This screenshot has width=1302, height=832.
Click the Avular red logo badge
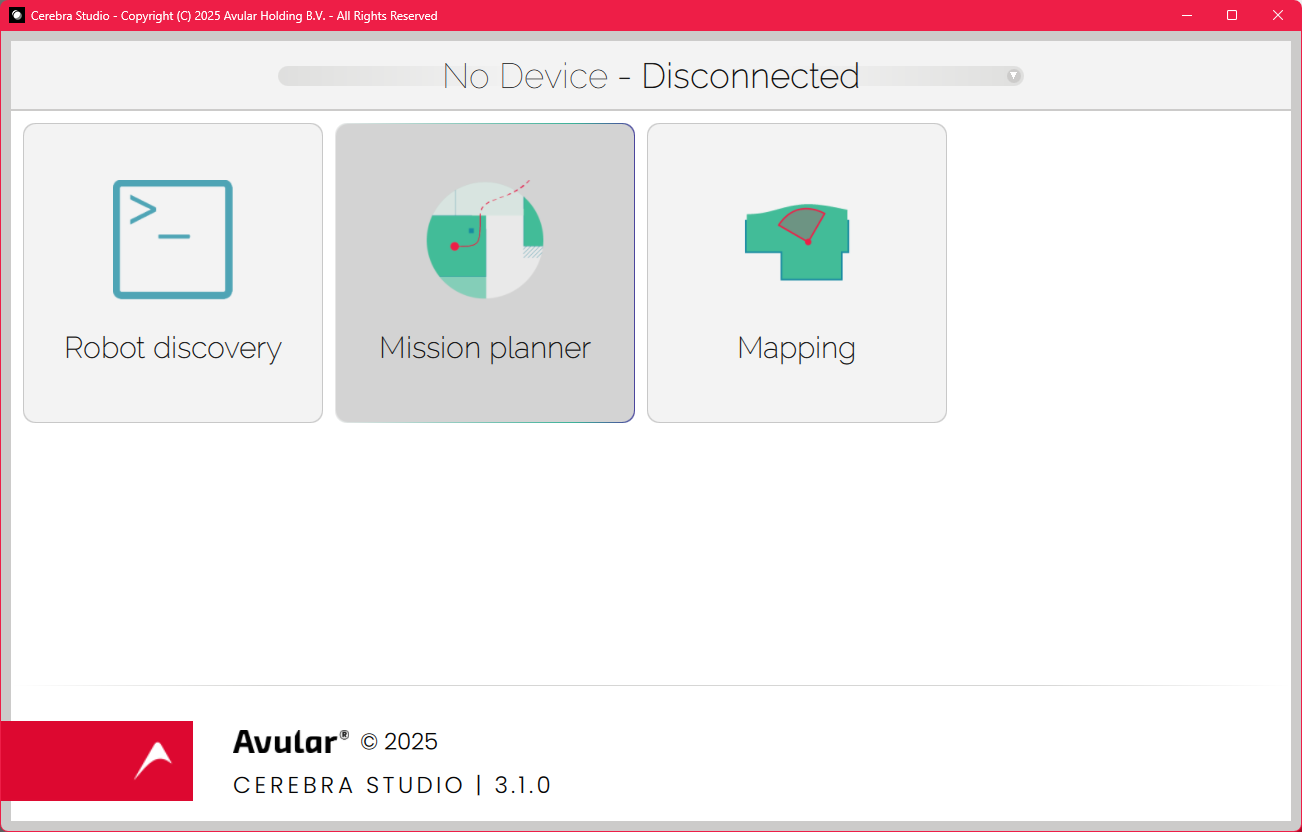pos(97,761)
